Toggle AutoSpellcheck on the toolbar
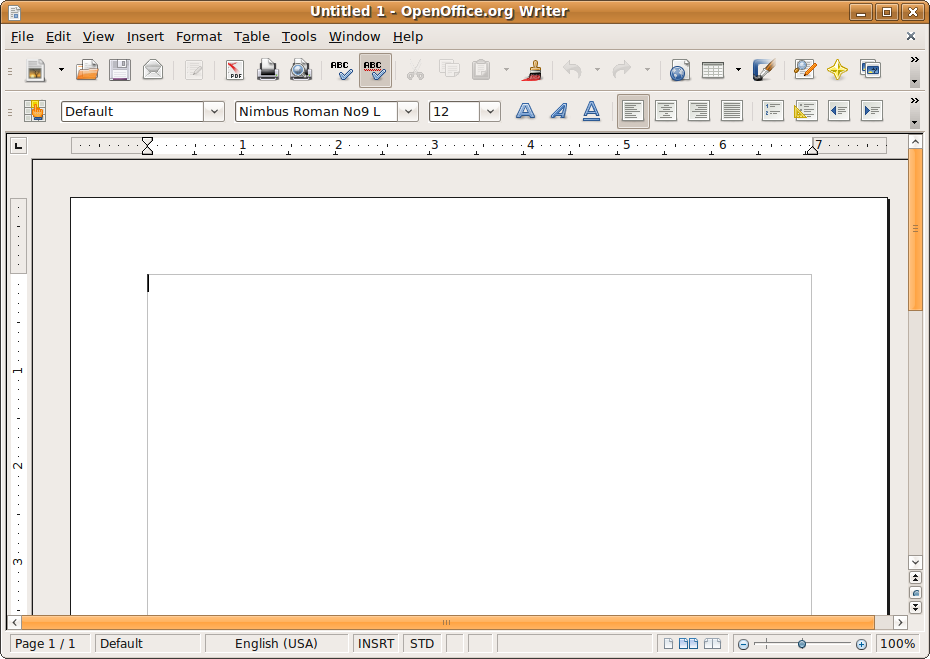This screenshot has height=659, width=930. [x=375, y=70]
